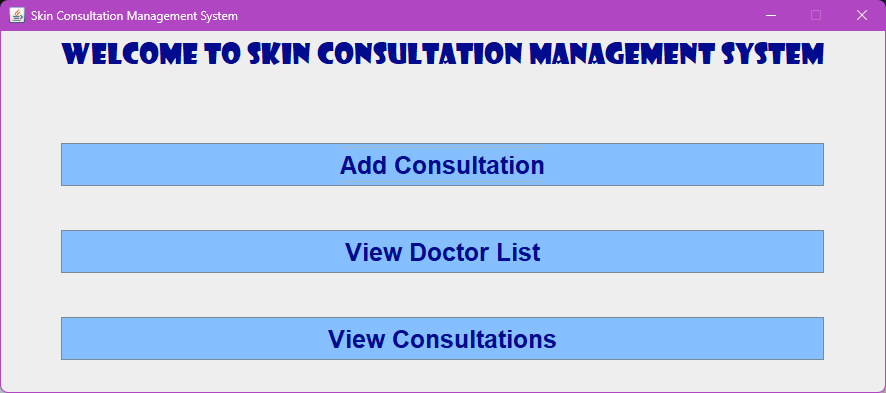Click the focus rectangle around Add Consultation

(442, 165)
